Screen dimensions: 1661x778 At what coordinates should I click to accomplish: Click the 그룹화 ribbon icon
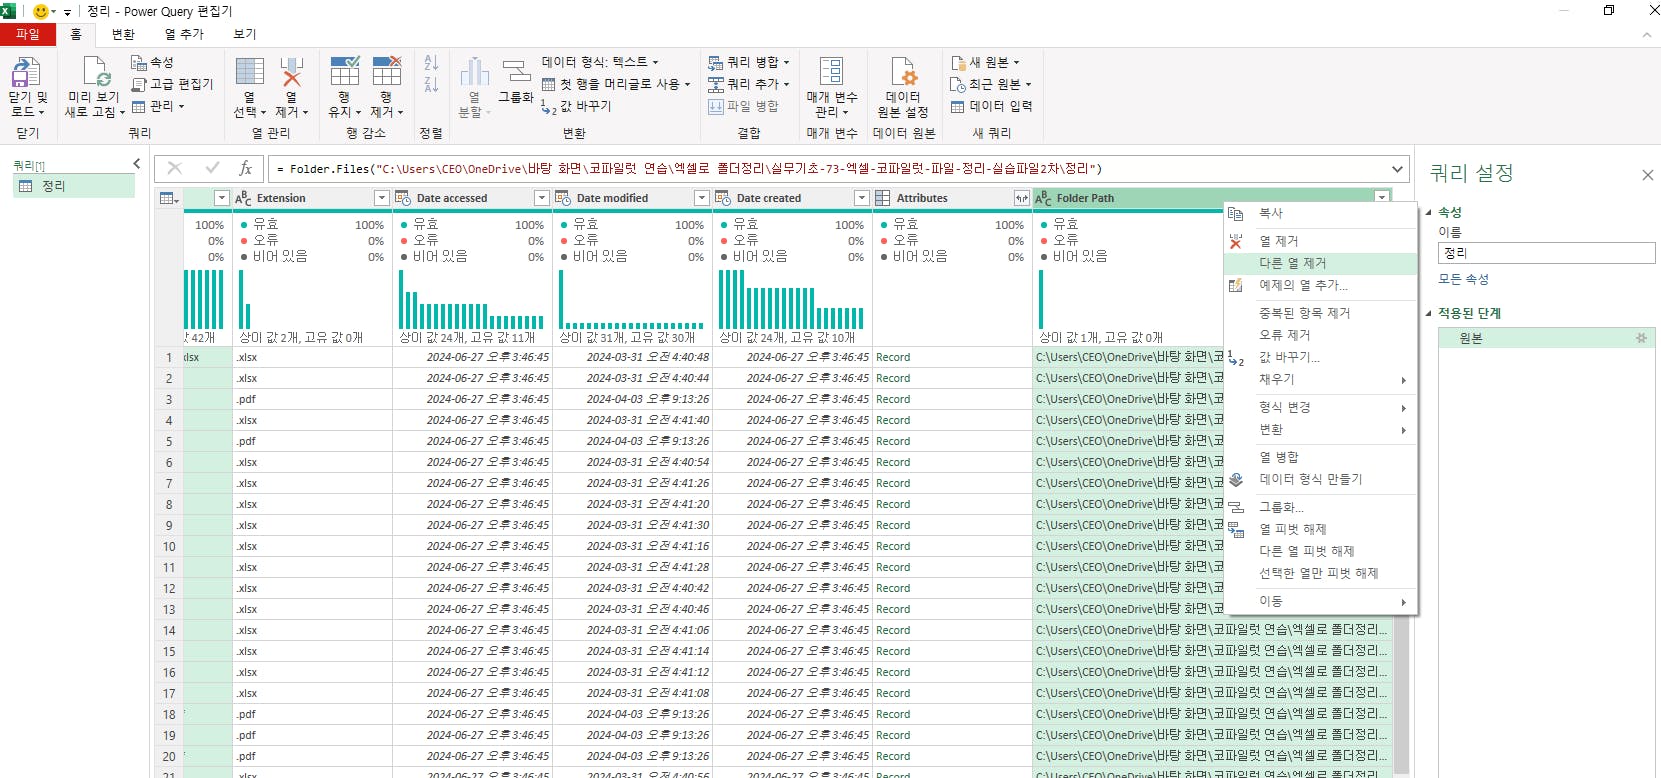(x=516, y=73)
